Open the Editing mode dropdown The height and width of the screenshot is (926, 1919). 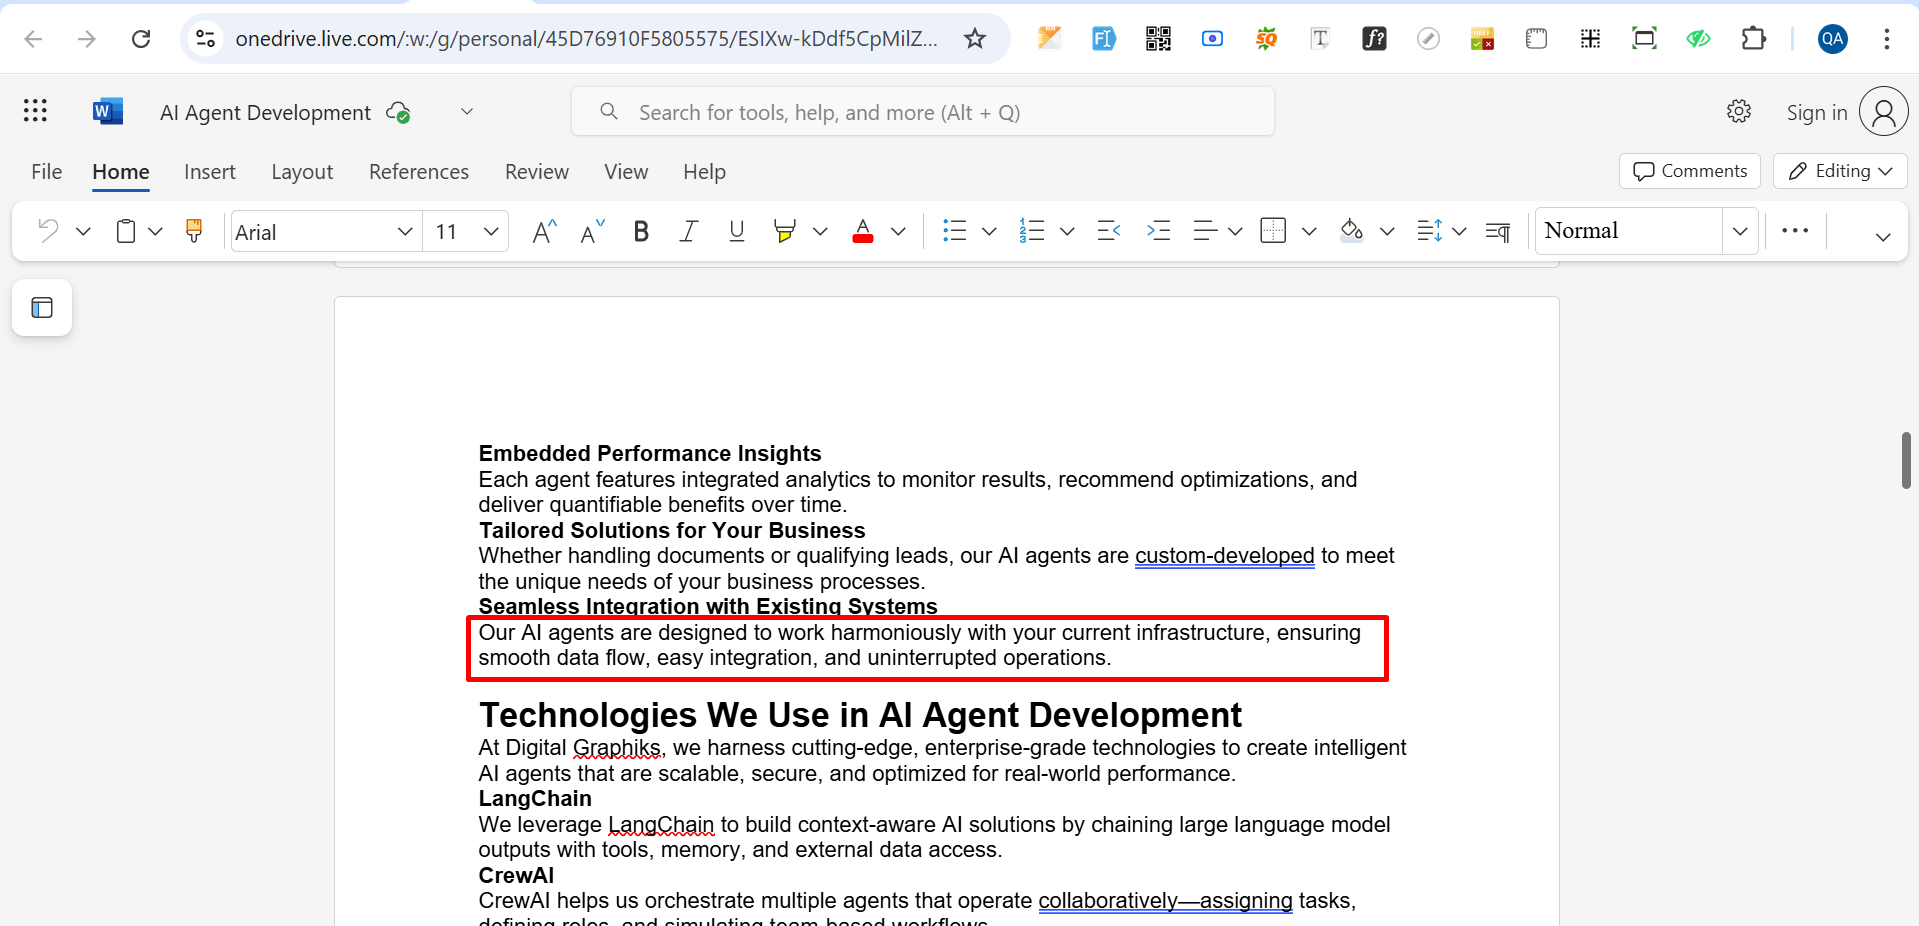(x=1840, y=171)
